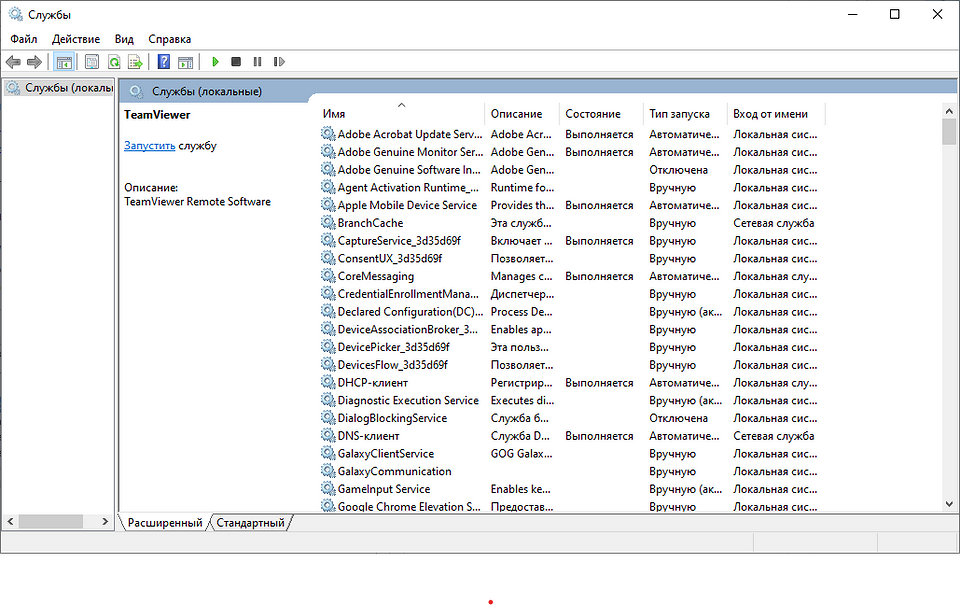Click the down arrow on the vertical scrollbar
Viewport: 960px width, 605px height.
click(x=949, y=503)
